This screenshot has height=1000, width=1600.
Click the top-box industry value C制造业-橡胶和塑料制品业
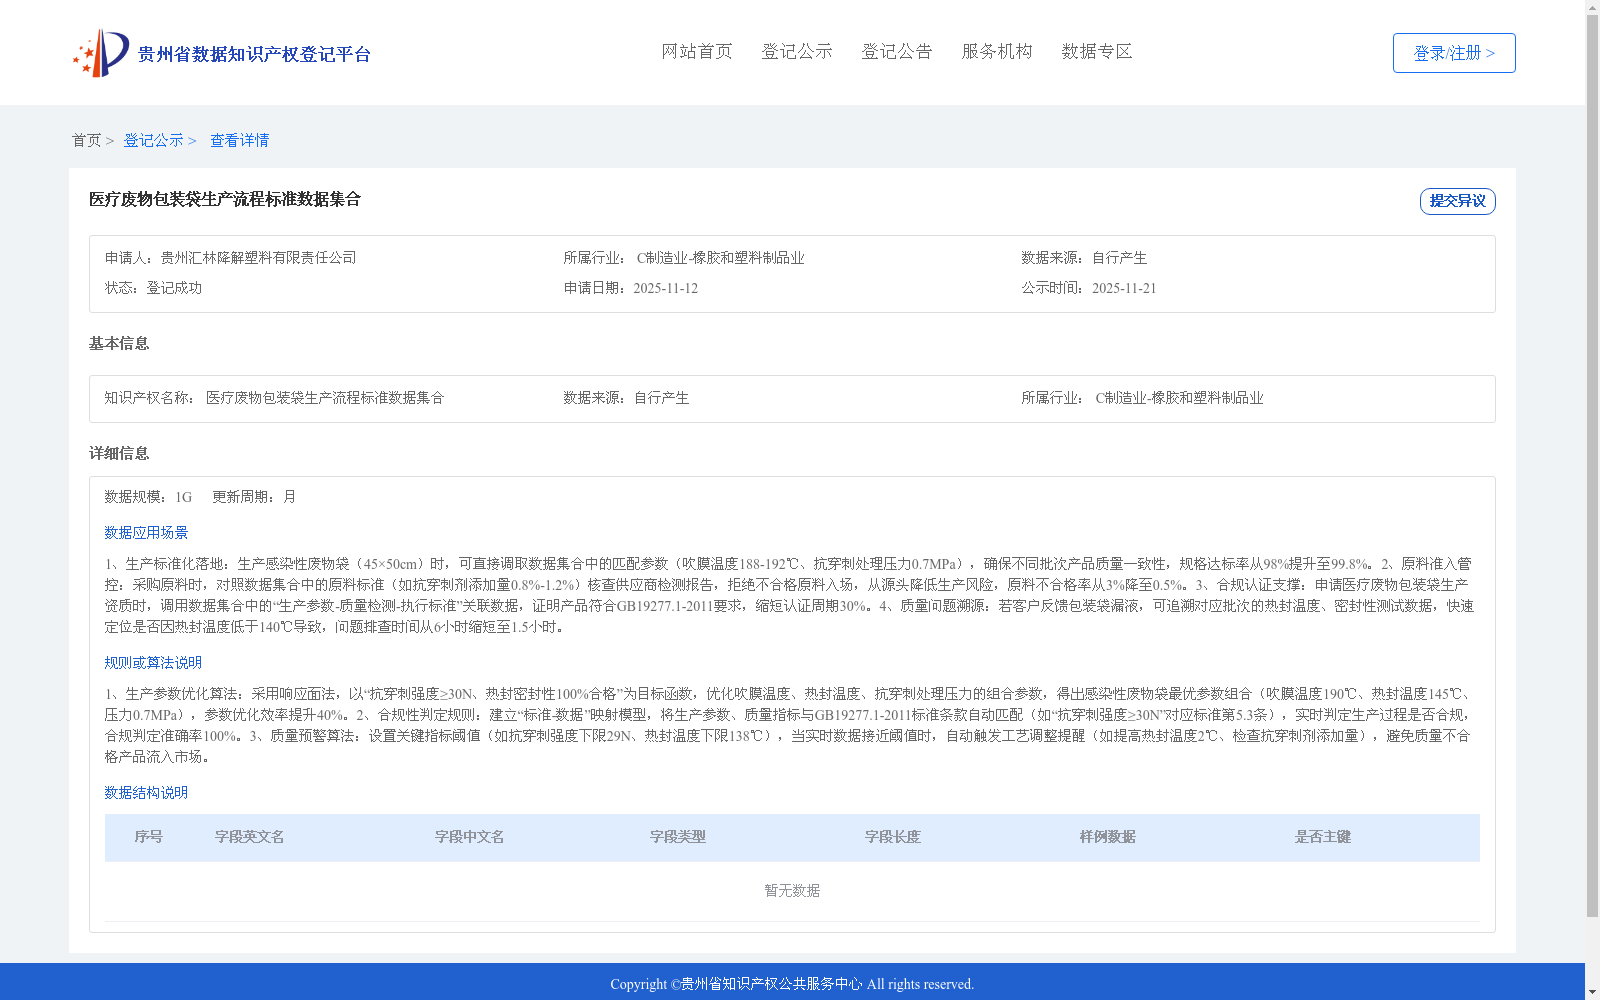click(x=721, y=258)
